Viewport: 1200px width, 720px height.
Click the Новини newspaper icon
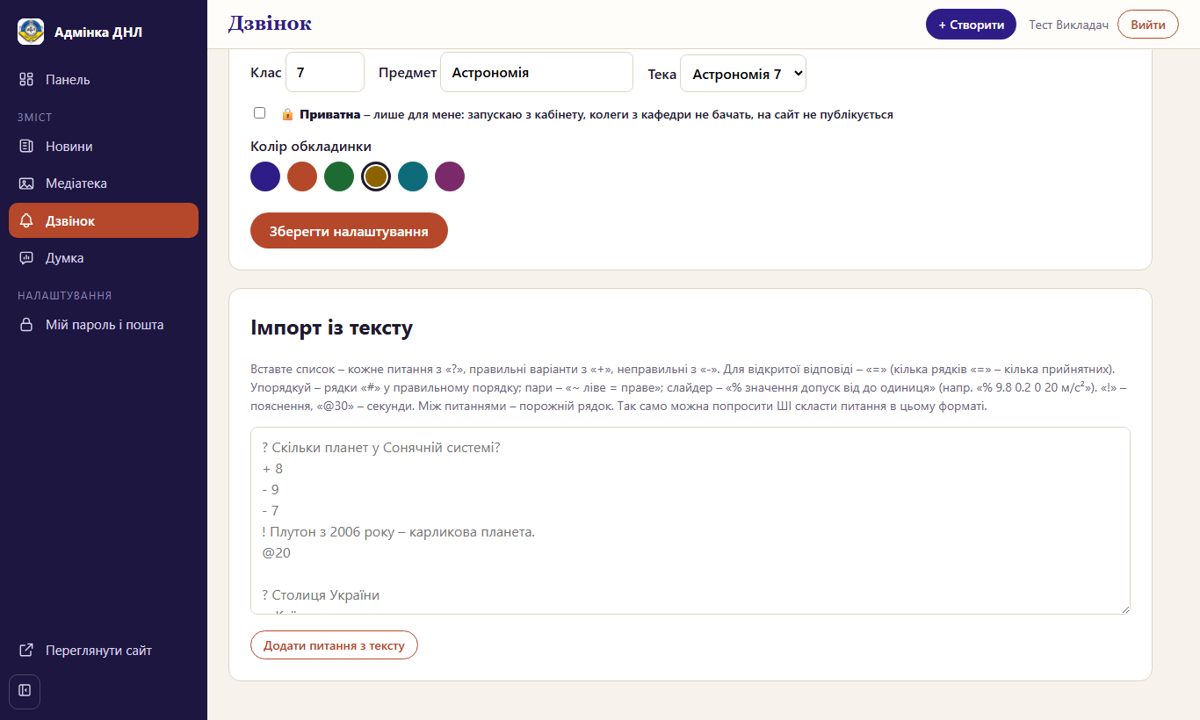click(27, 146)
